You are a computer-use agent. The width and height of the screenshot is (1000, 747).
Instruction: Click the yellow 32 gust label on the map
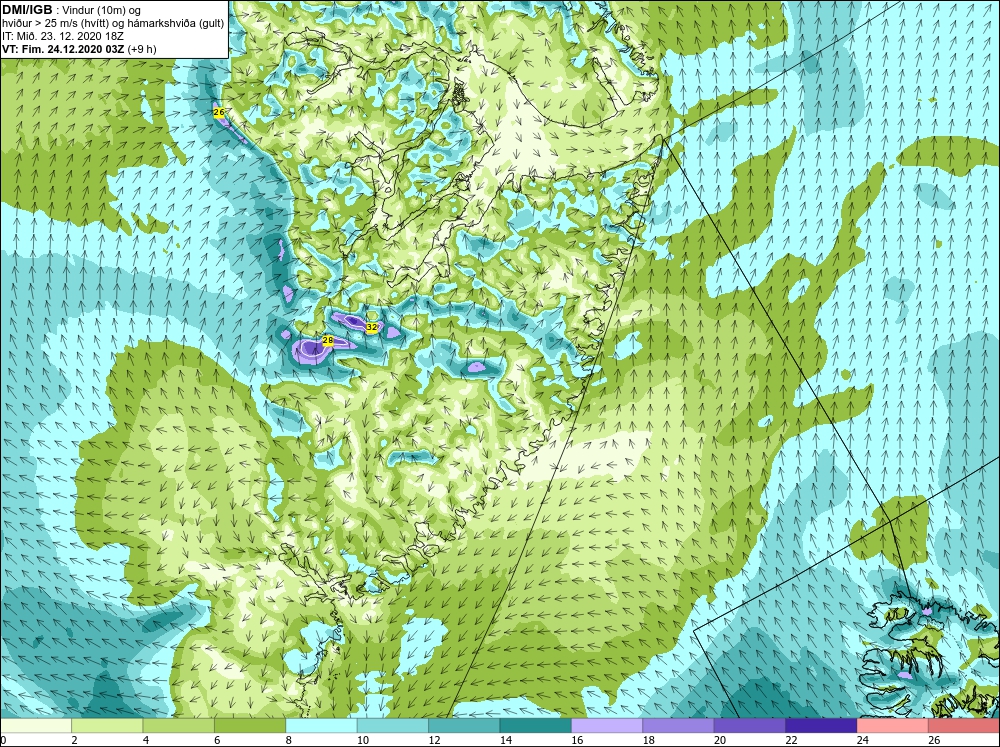point(372,327)
